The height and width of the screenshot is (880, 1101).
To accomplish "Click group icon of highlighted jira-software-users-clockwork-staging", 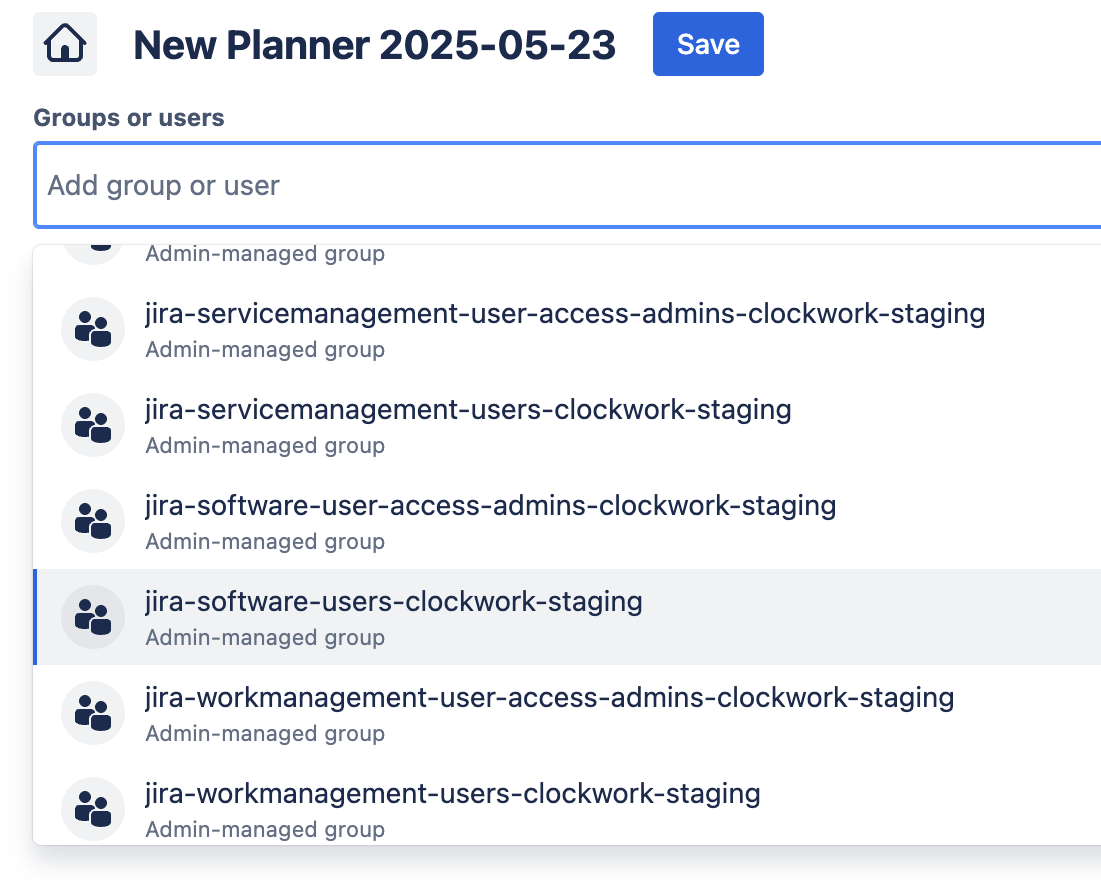I will point(93,617).
